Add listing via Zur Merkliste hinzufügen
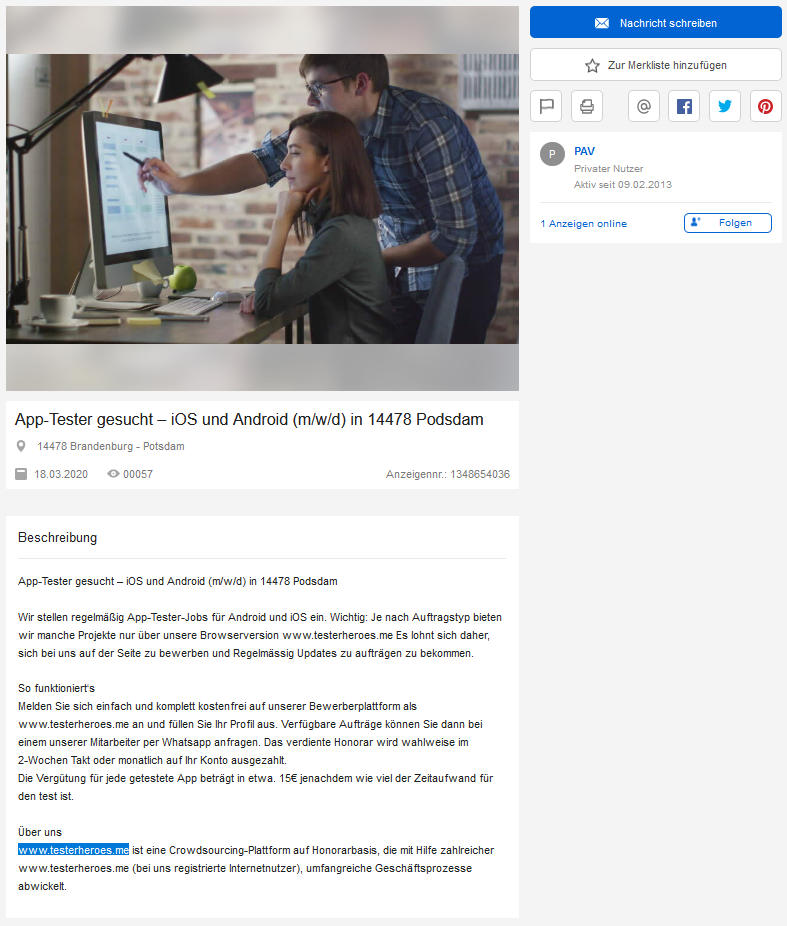 (655, 65)
